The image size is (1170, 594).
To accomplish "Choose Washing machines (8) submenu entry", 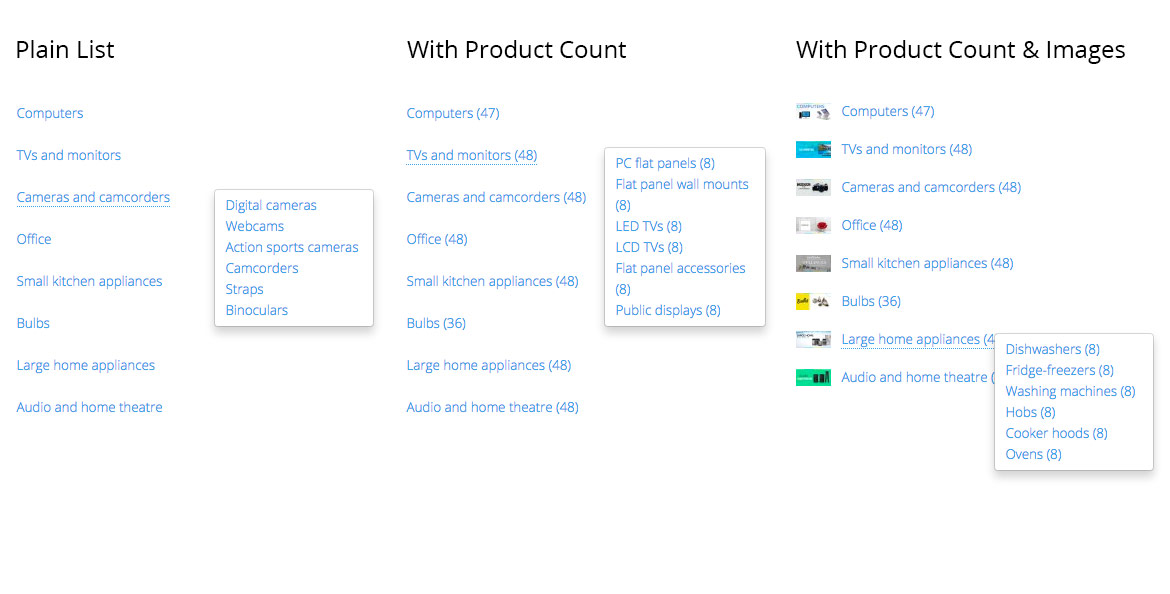I will coord(1070,391).
